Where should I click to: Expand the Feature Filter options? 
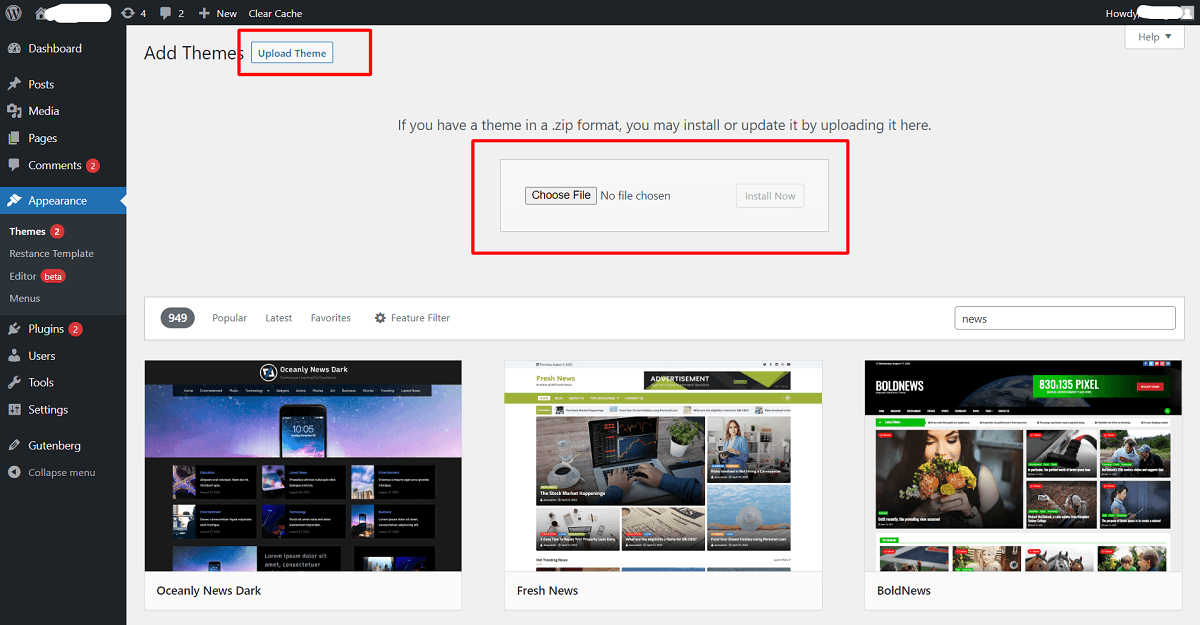[412, 317]
